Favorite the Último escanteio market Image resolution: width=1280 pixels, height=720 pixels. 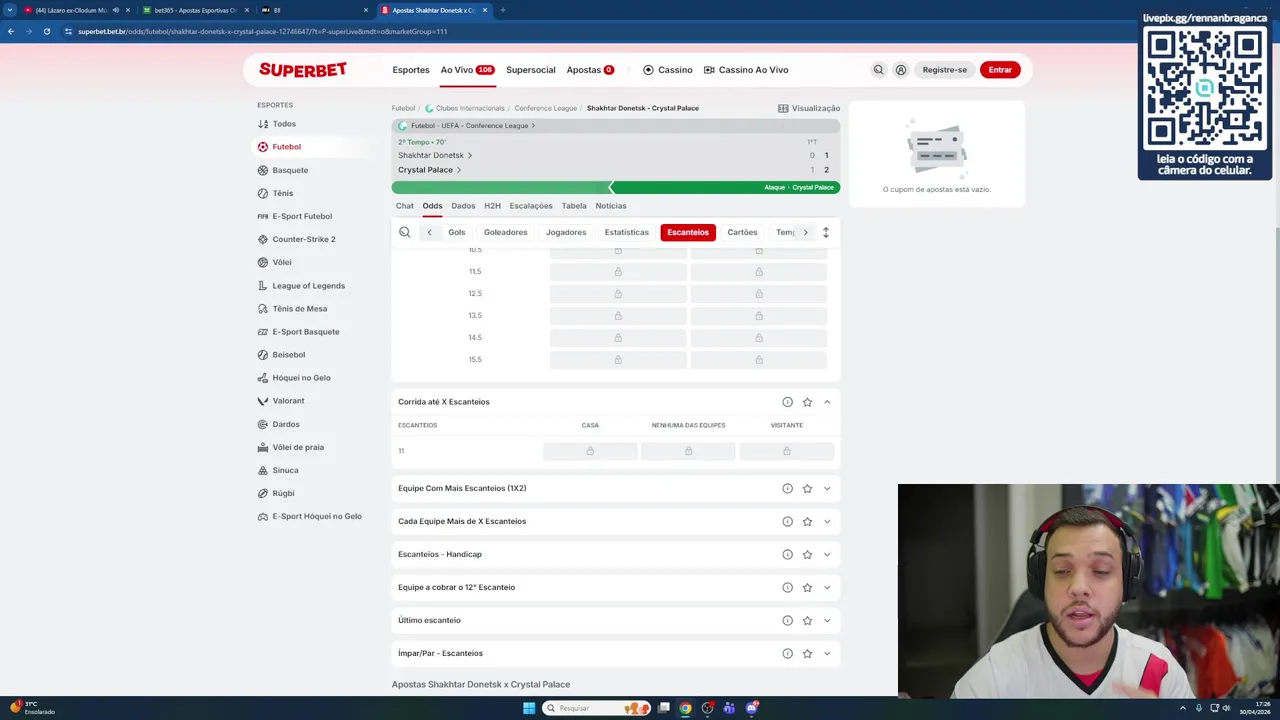tap(807, 620)
